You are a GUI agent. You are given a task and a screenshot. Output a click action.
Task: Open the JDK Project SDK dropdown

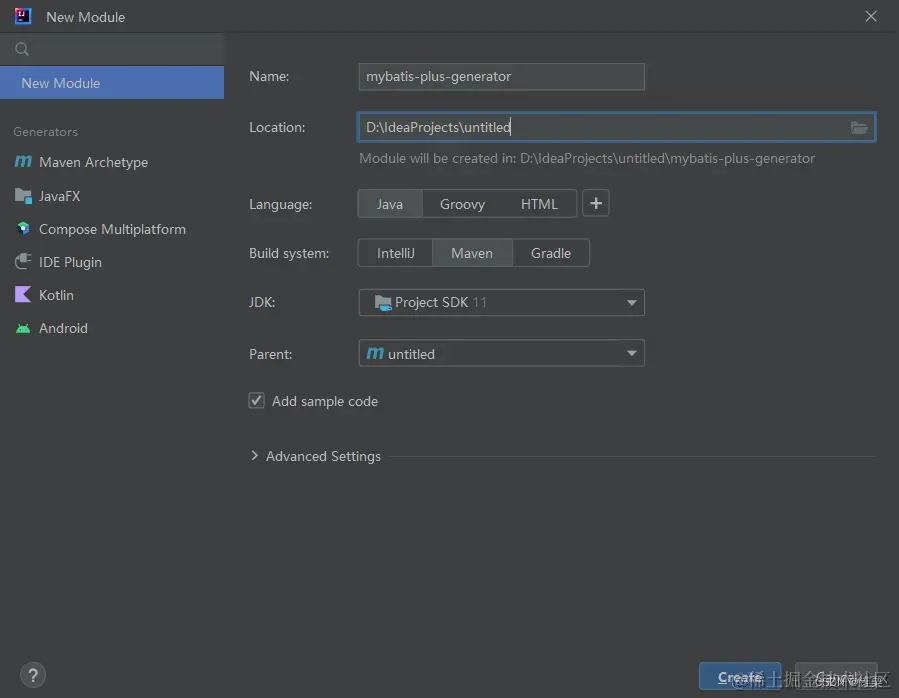pos(501,302)
